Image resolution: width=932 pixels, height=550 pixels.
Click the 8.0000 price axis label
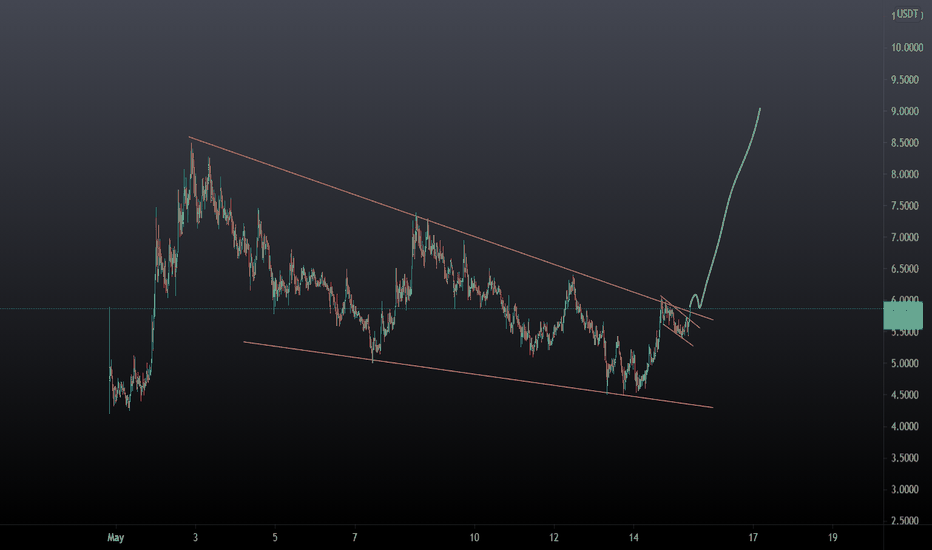coord(904,174)
